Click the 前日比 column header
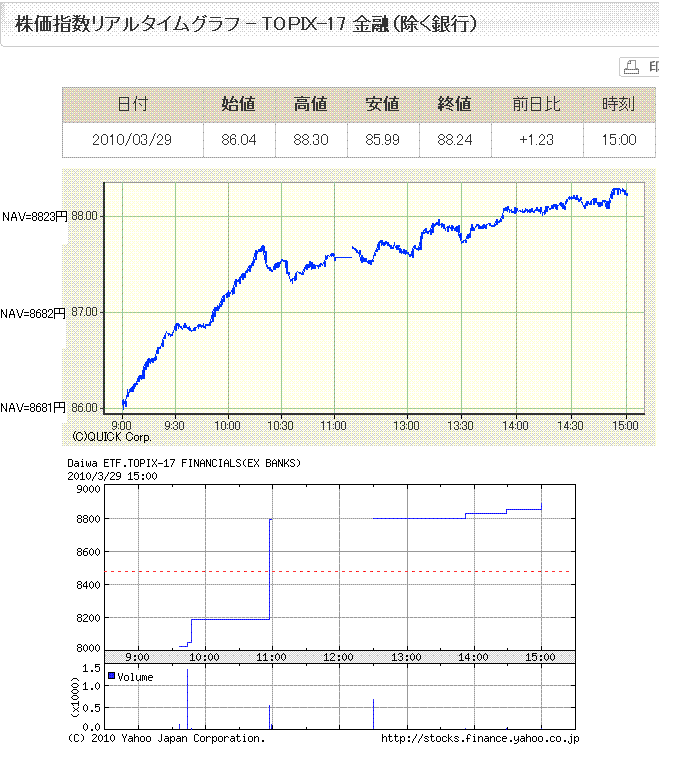The image size is (673, 757). click(x=535, y=104)
